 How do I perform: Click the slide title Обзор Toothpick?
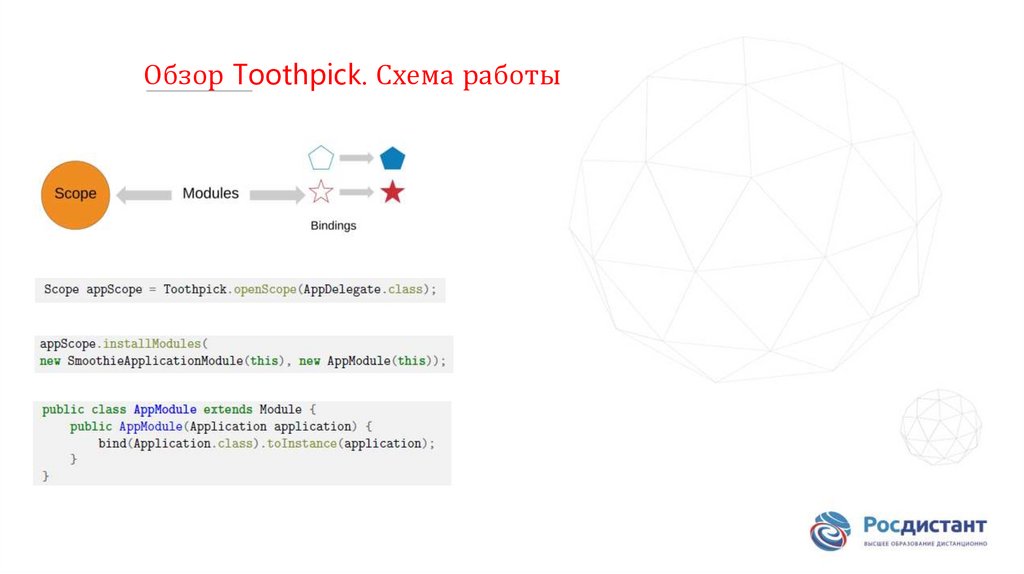(352, 75)
